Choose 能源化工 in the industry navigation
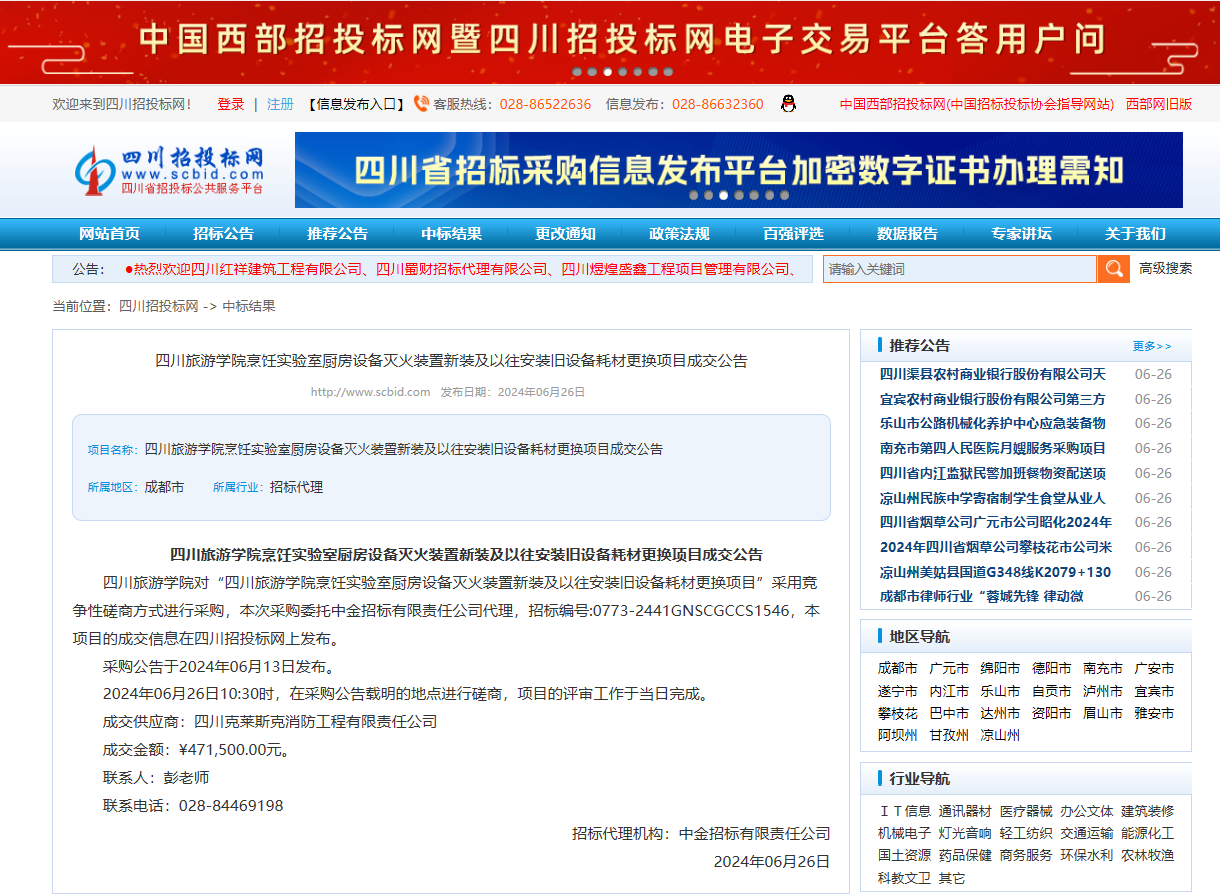The height and width of the screenshot is (894, 1220). (1148, 833)
